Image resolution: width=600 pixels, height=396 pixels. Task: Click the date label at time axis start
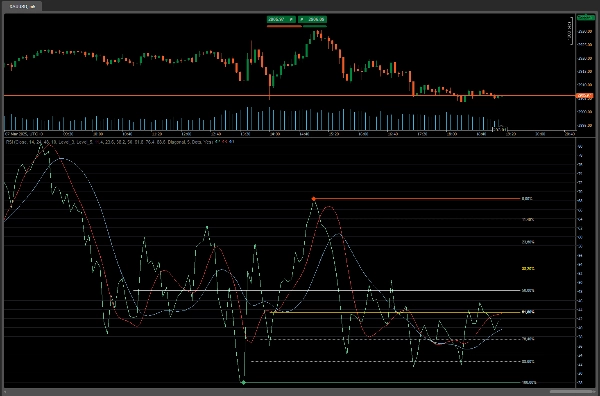pyautogui.click(x=24, y=134)
